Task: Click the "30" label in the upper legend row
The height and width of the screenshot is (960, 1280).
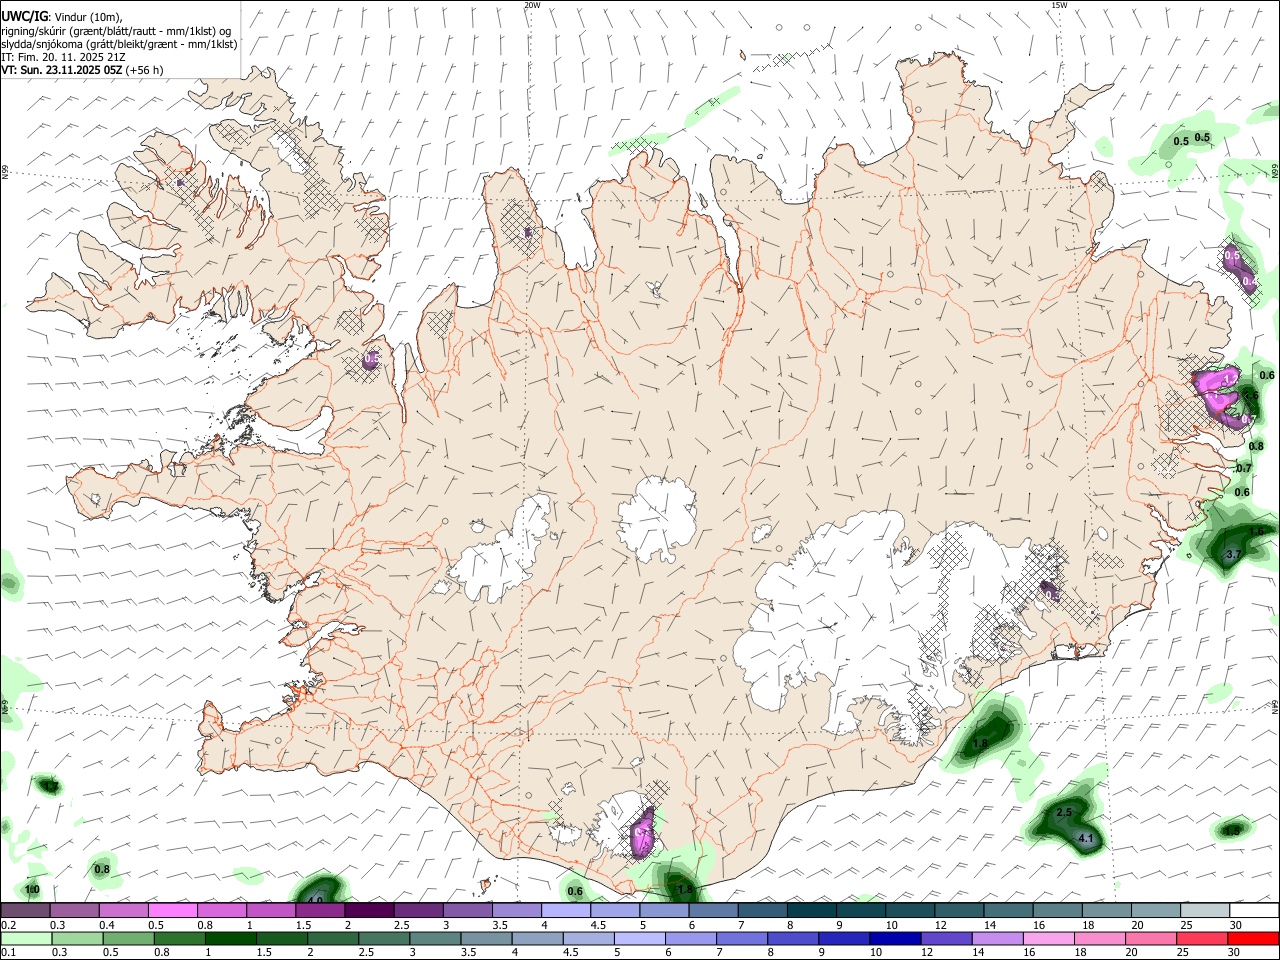Action: [x=1236, y=925]
